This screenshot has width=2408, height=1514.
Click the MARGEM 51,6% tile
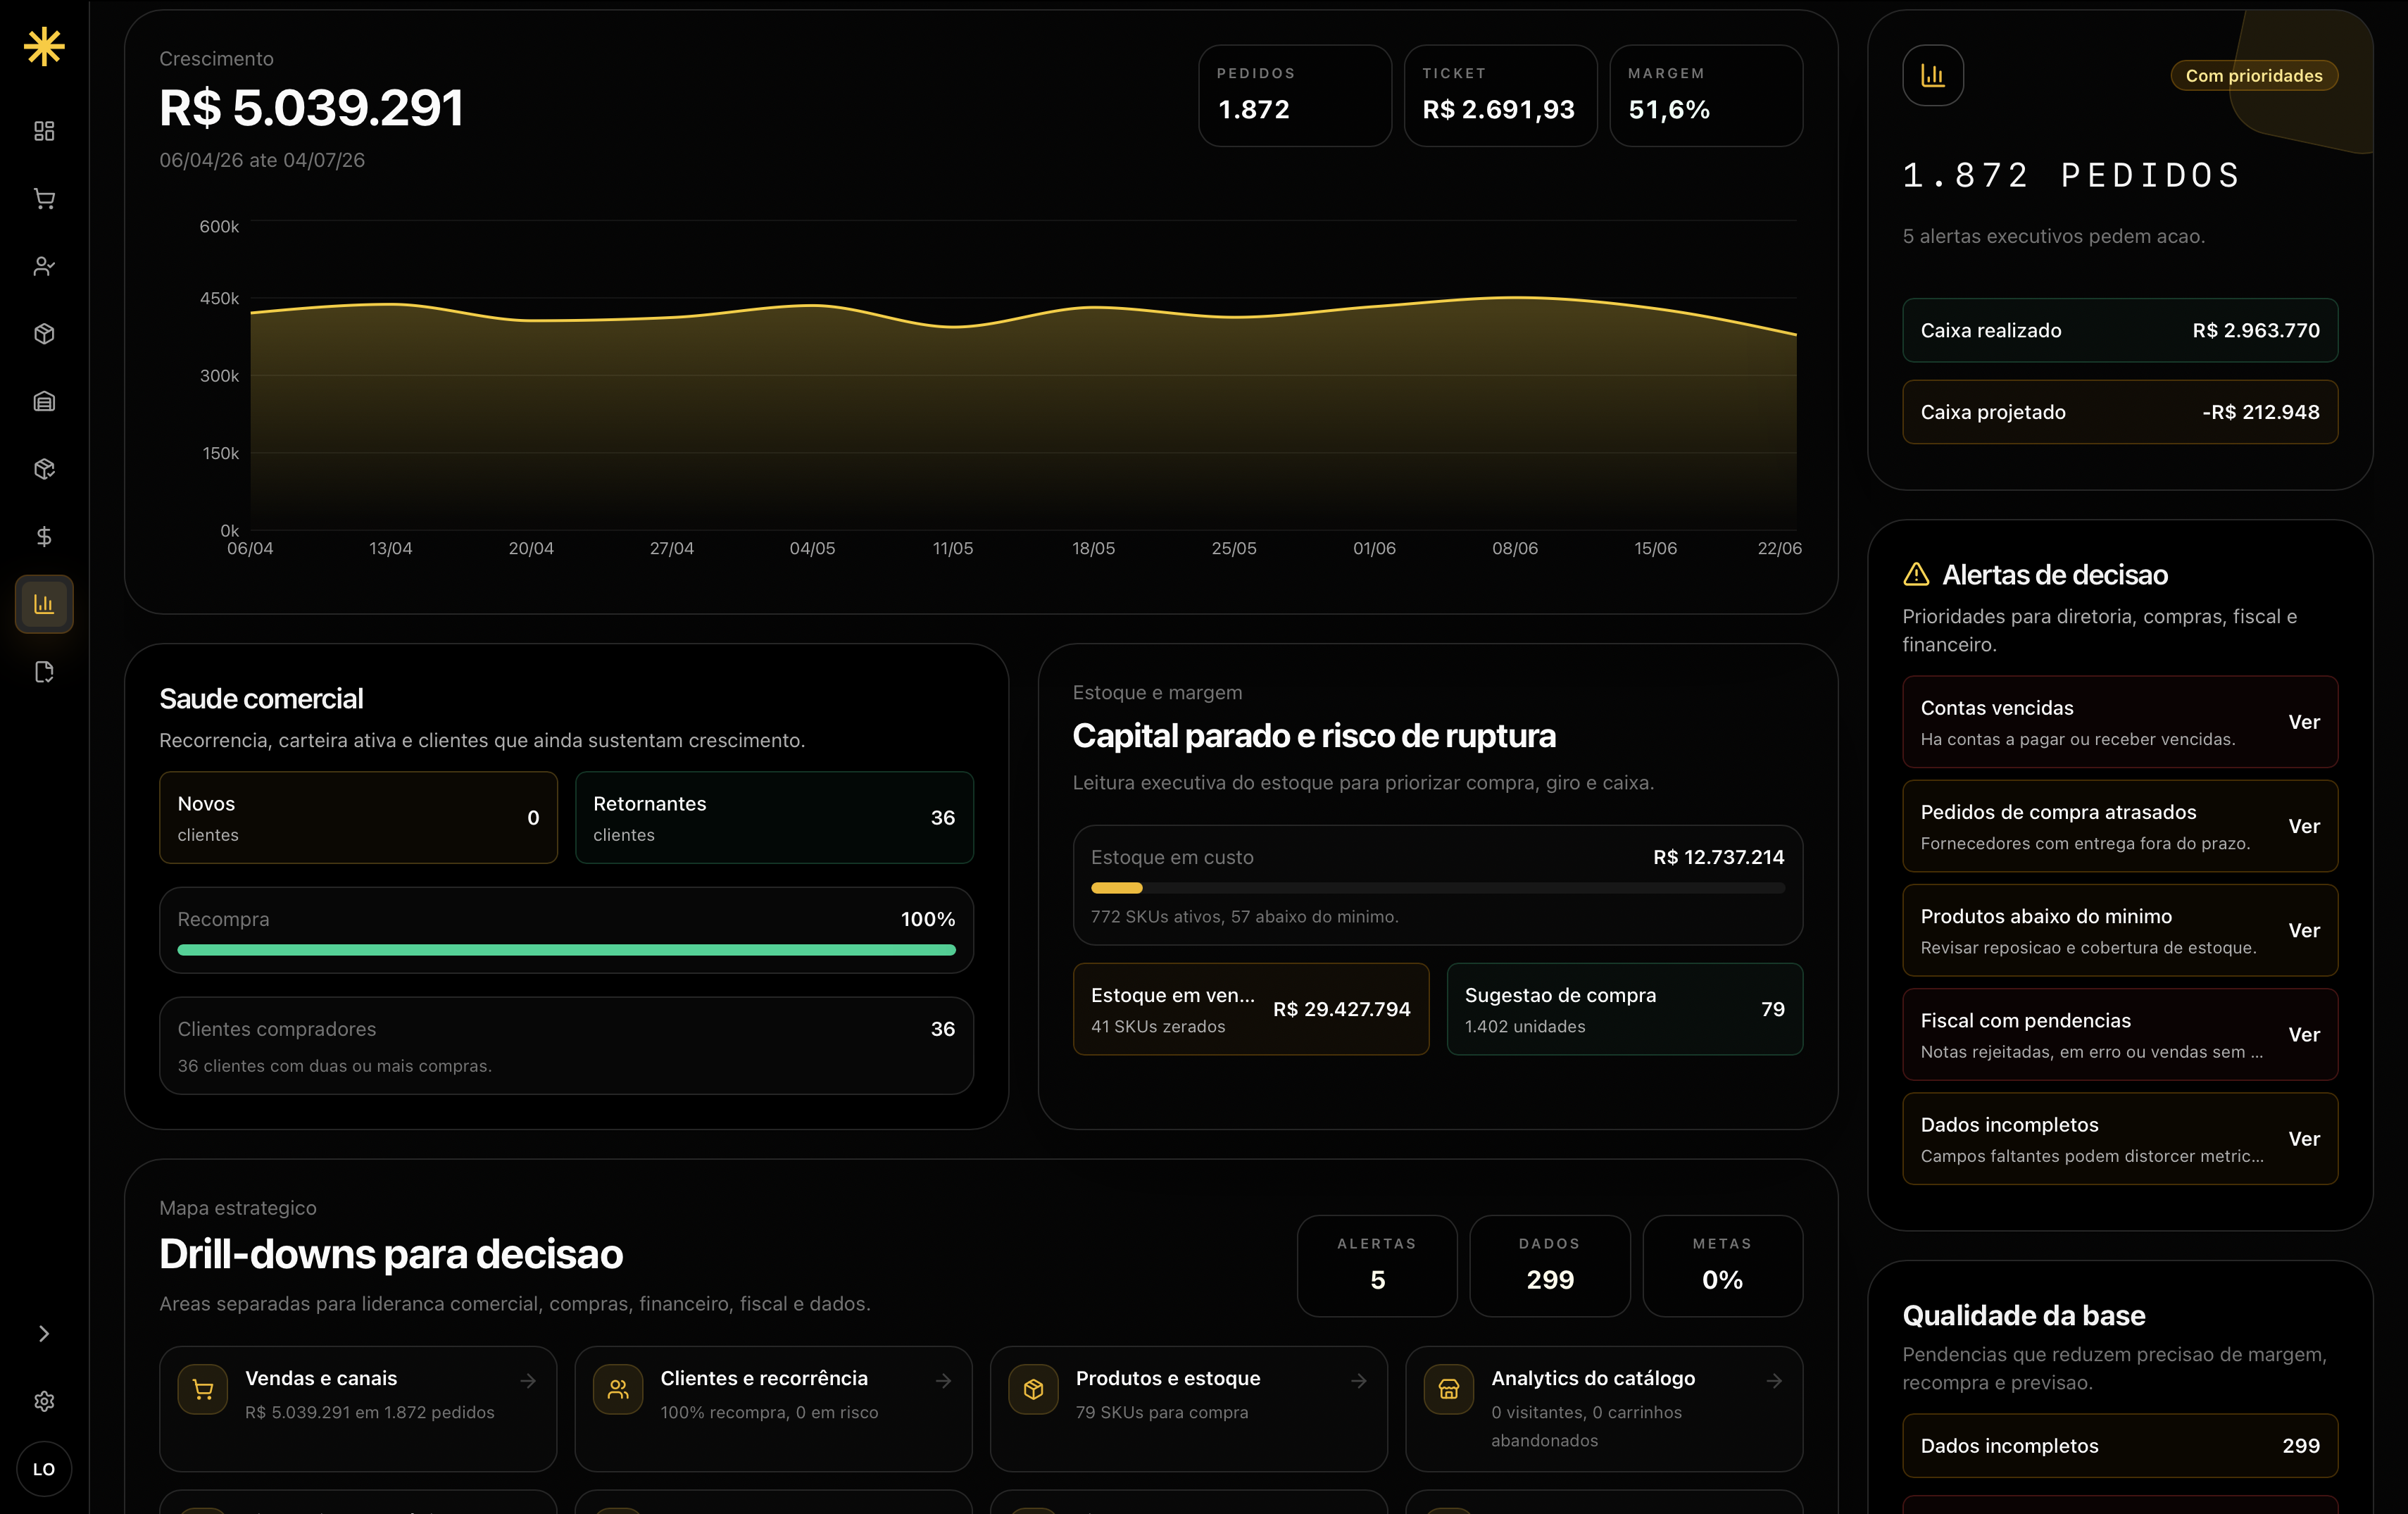point(1706,96)
